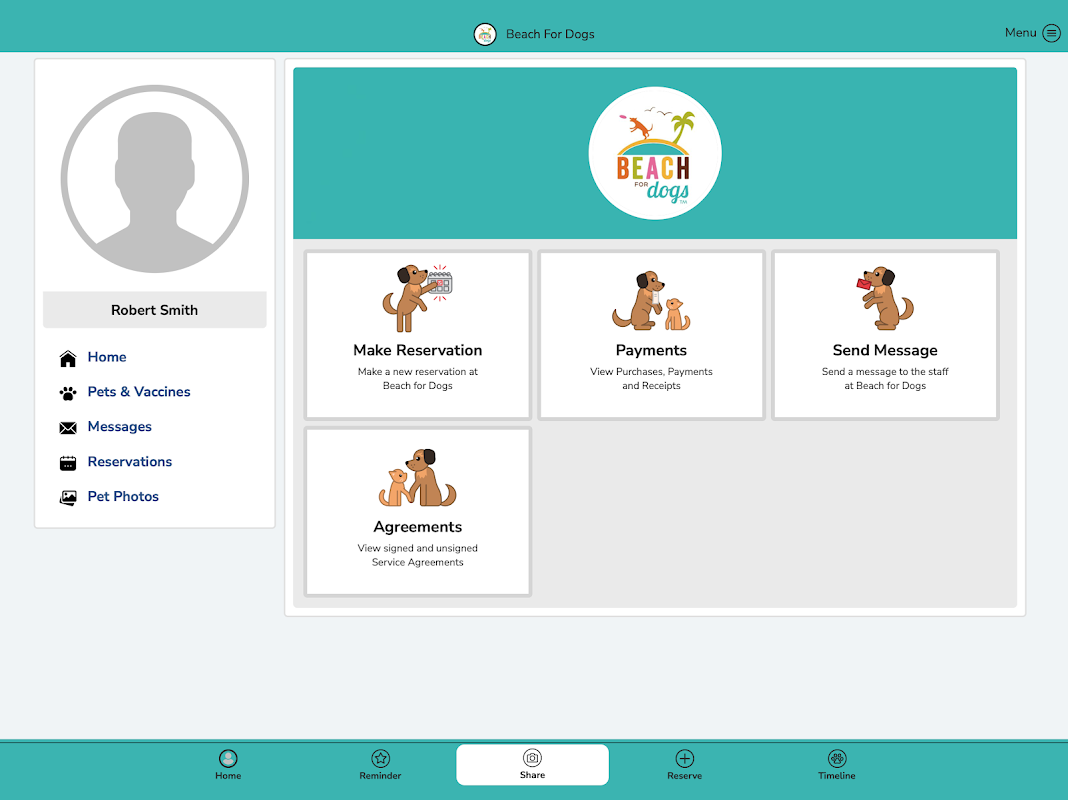Click the dog with calendar illustration
The height and width of the screenshot is (800, 1068).
click(x=418, y=298)
